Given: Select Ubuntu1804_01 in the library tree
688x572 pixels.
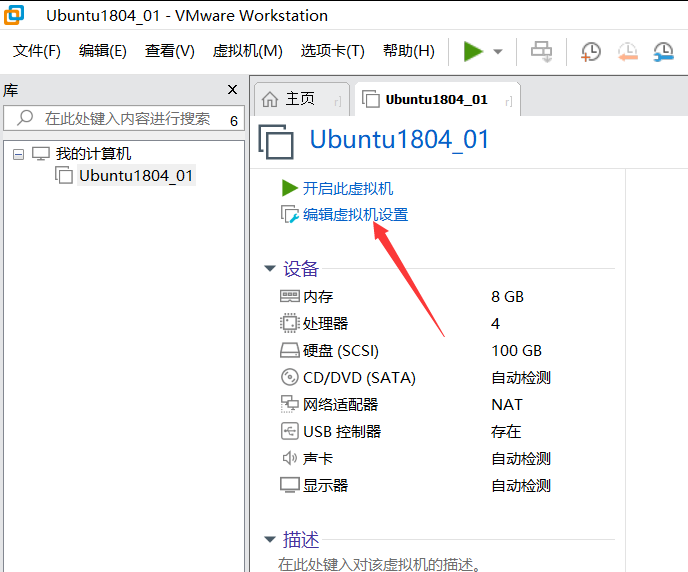Looking at the screenshot, I should [x=136, y=175].
